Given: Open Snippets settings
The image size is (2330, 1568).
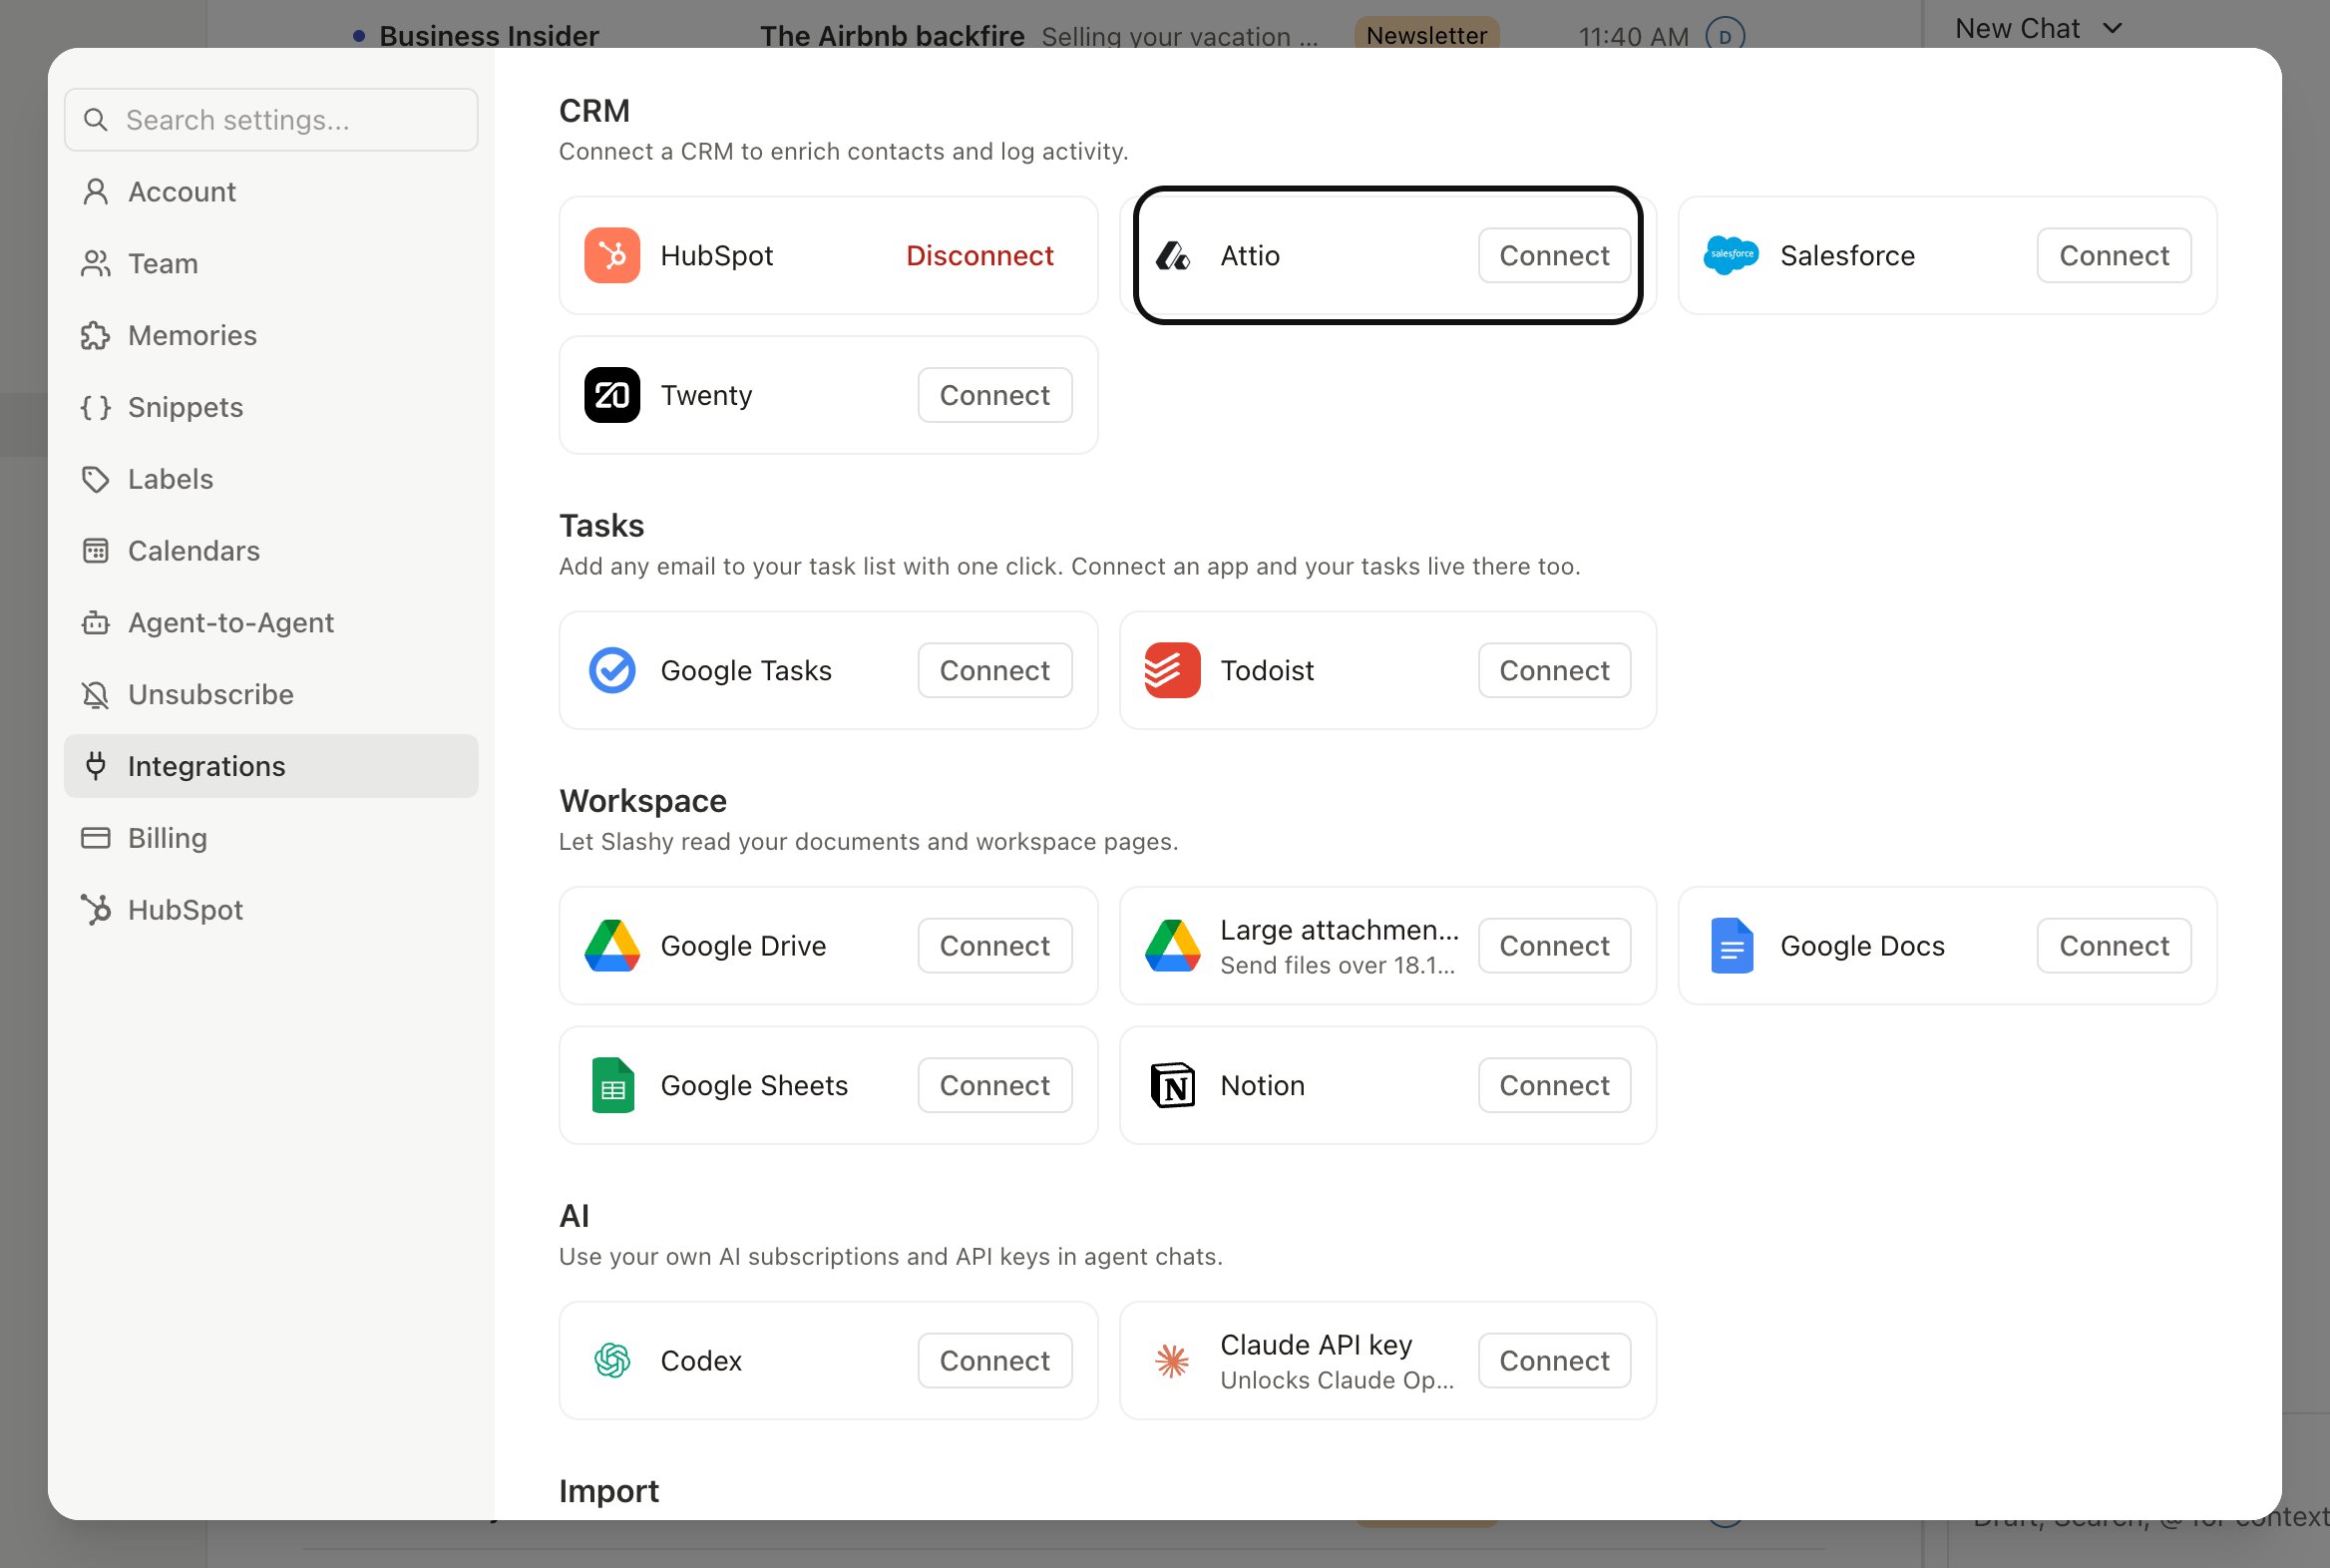Looking at the screenshot, I should 271,408.
